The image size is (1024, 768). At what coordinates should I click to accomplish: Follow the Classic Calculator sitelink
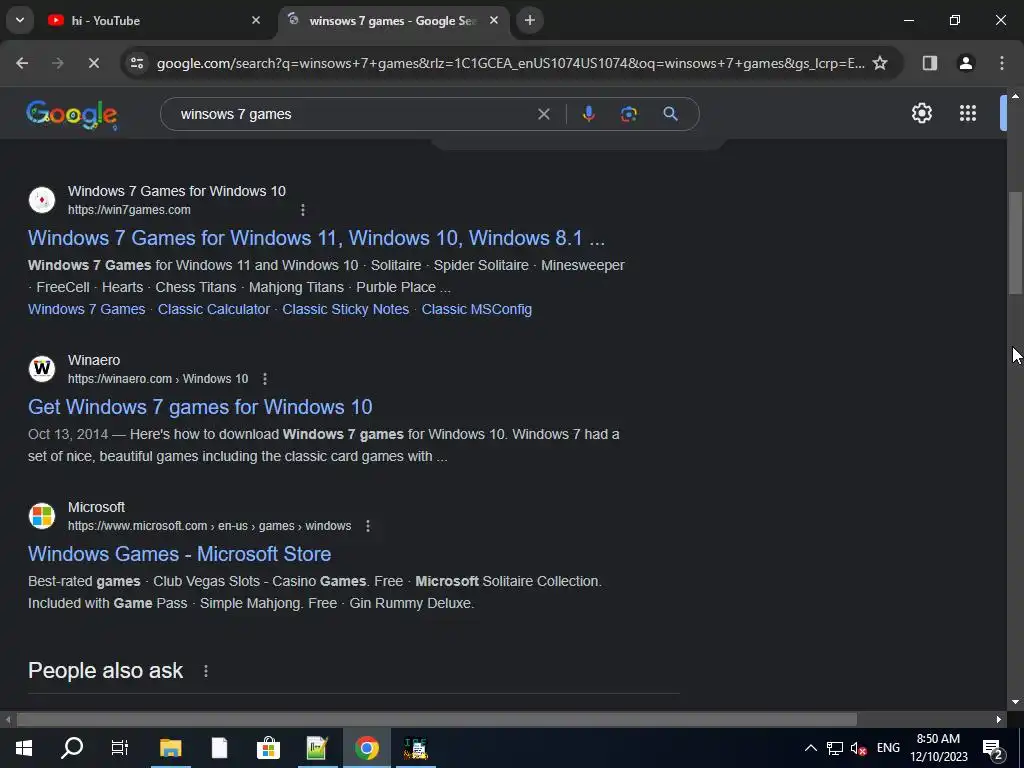click(x=214, y=309)
